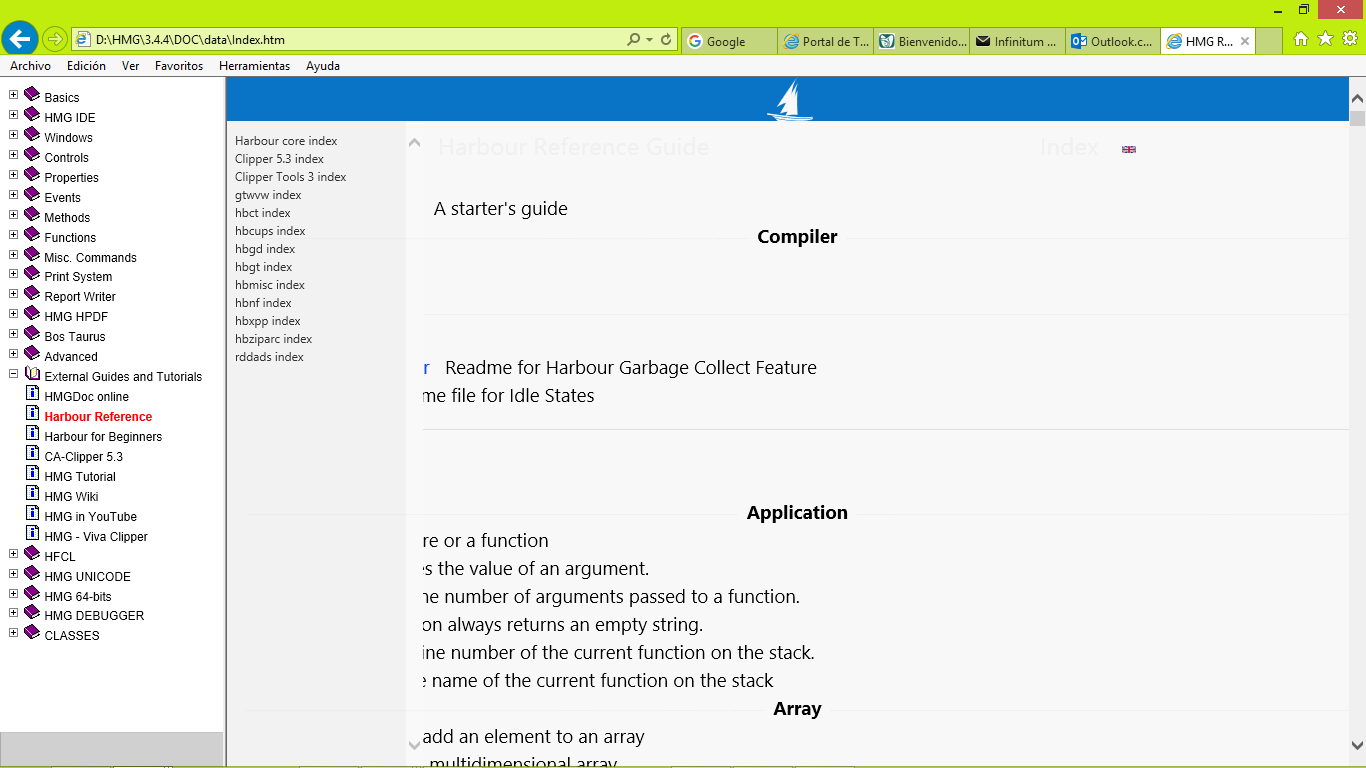Click the inner frame scroll-up chevron
Image resolution: width=1366 pixels, height=768 pixels.
pos(415,143)
